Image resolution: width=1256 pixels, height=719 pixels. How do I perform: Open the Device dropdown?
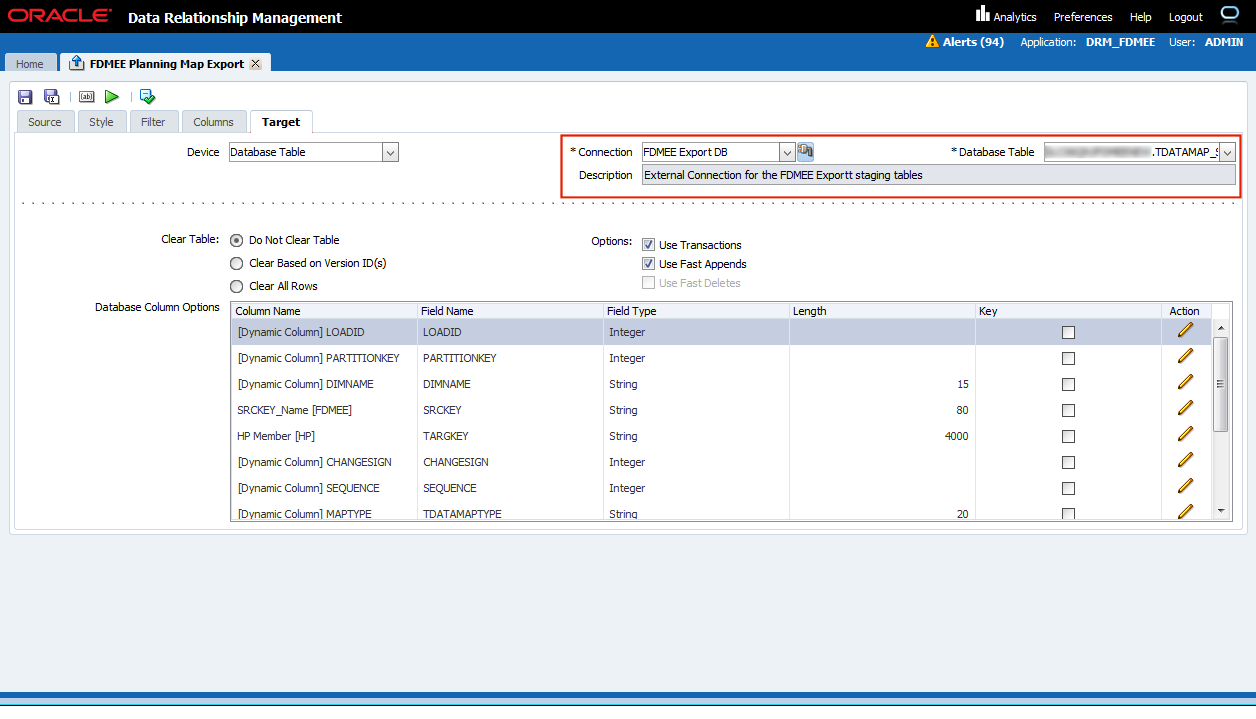(390, 152)
